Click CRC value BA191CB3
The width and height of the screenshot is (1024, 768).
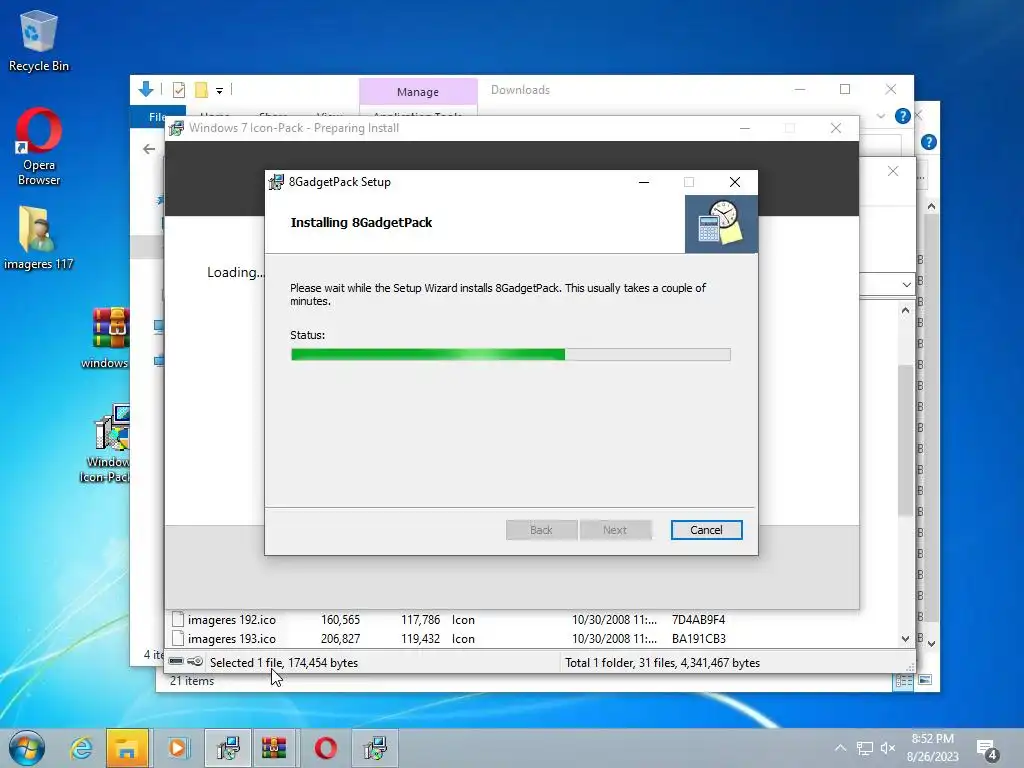[698, 638]
